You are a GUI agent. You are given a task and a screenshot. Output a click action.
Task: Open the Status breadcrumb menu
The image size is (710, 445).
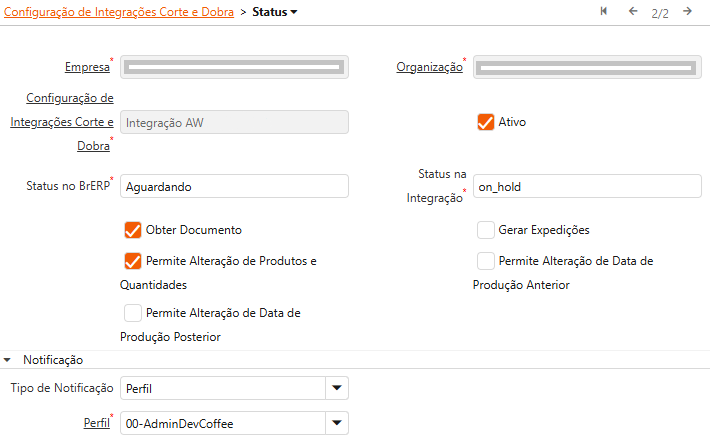[275, 12]
